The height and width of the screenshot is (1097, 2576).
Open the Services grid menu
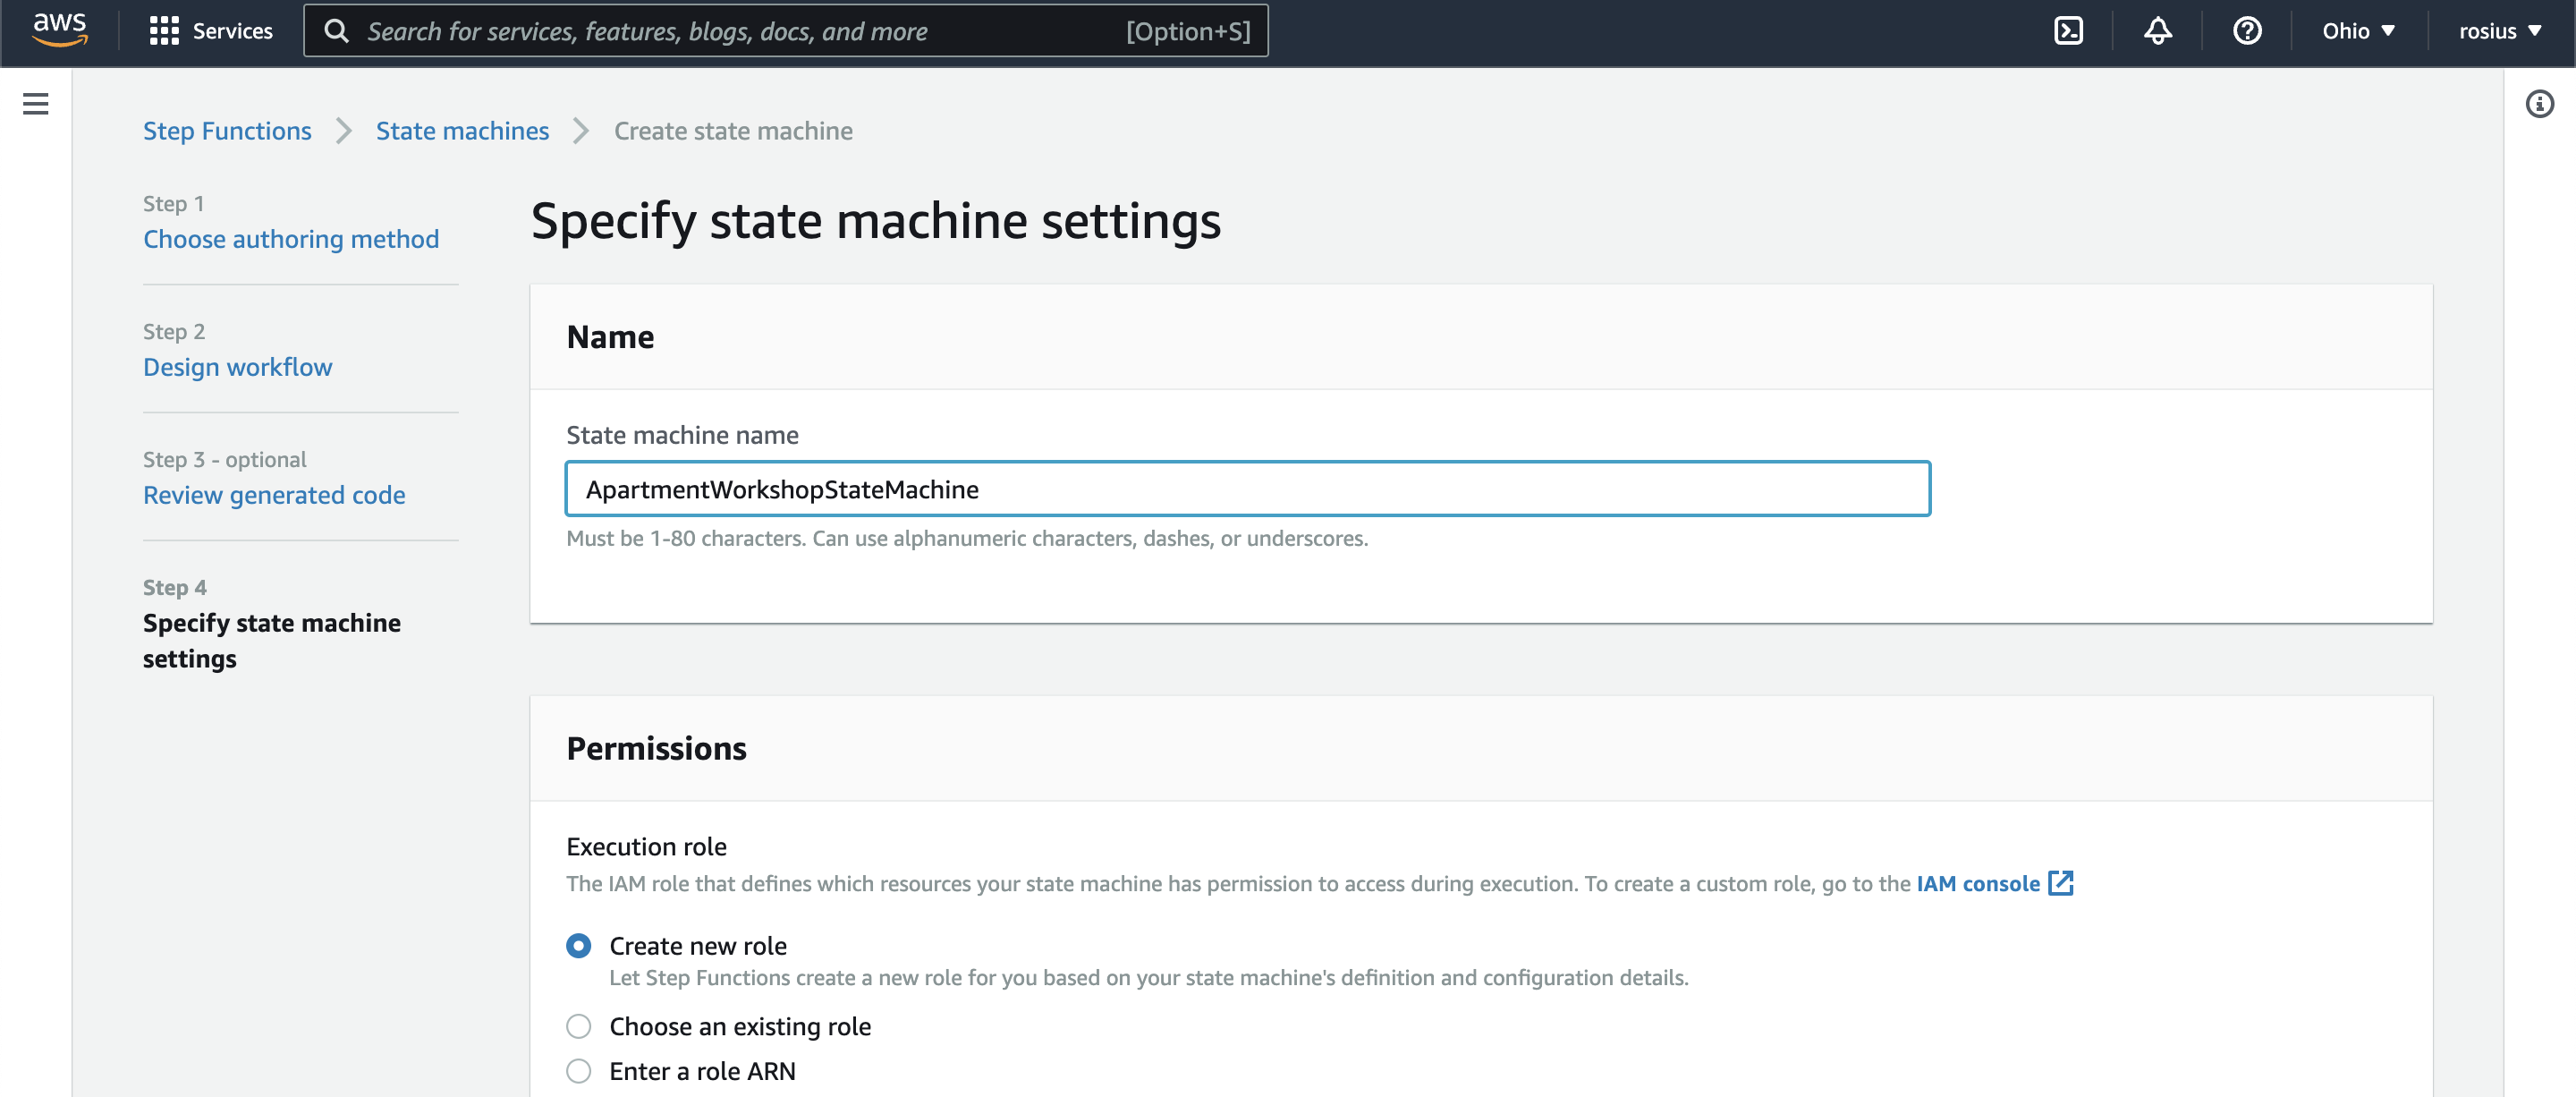point(163,31)
